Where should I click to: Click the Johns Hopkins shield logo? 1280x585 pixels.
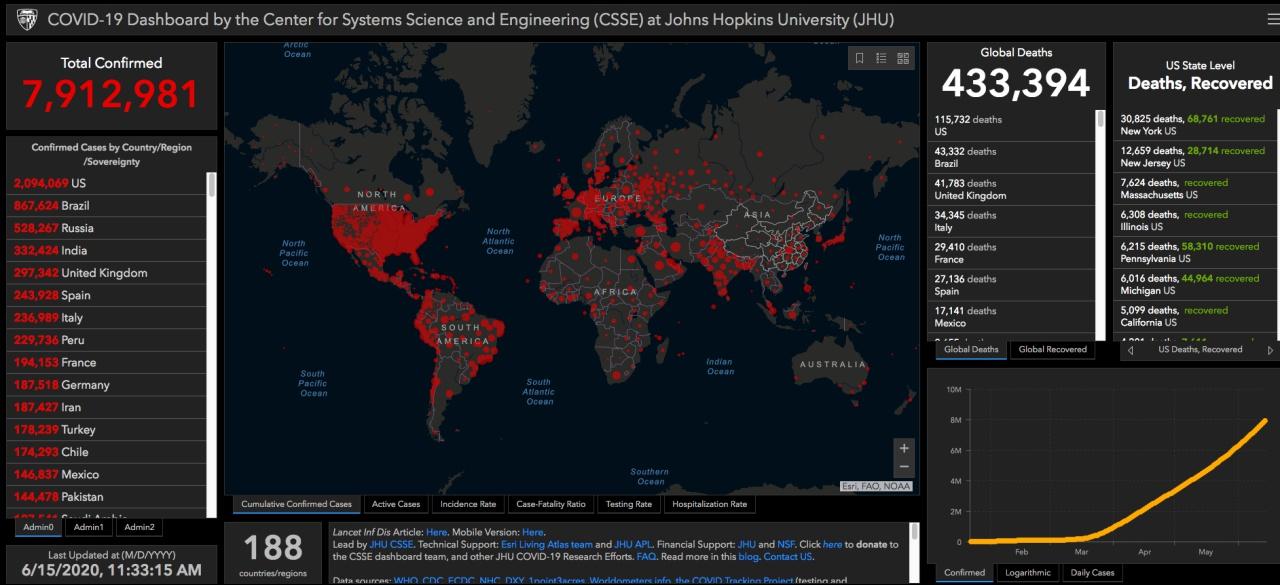[x=27, y=20]
